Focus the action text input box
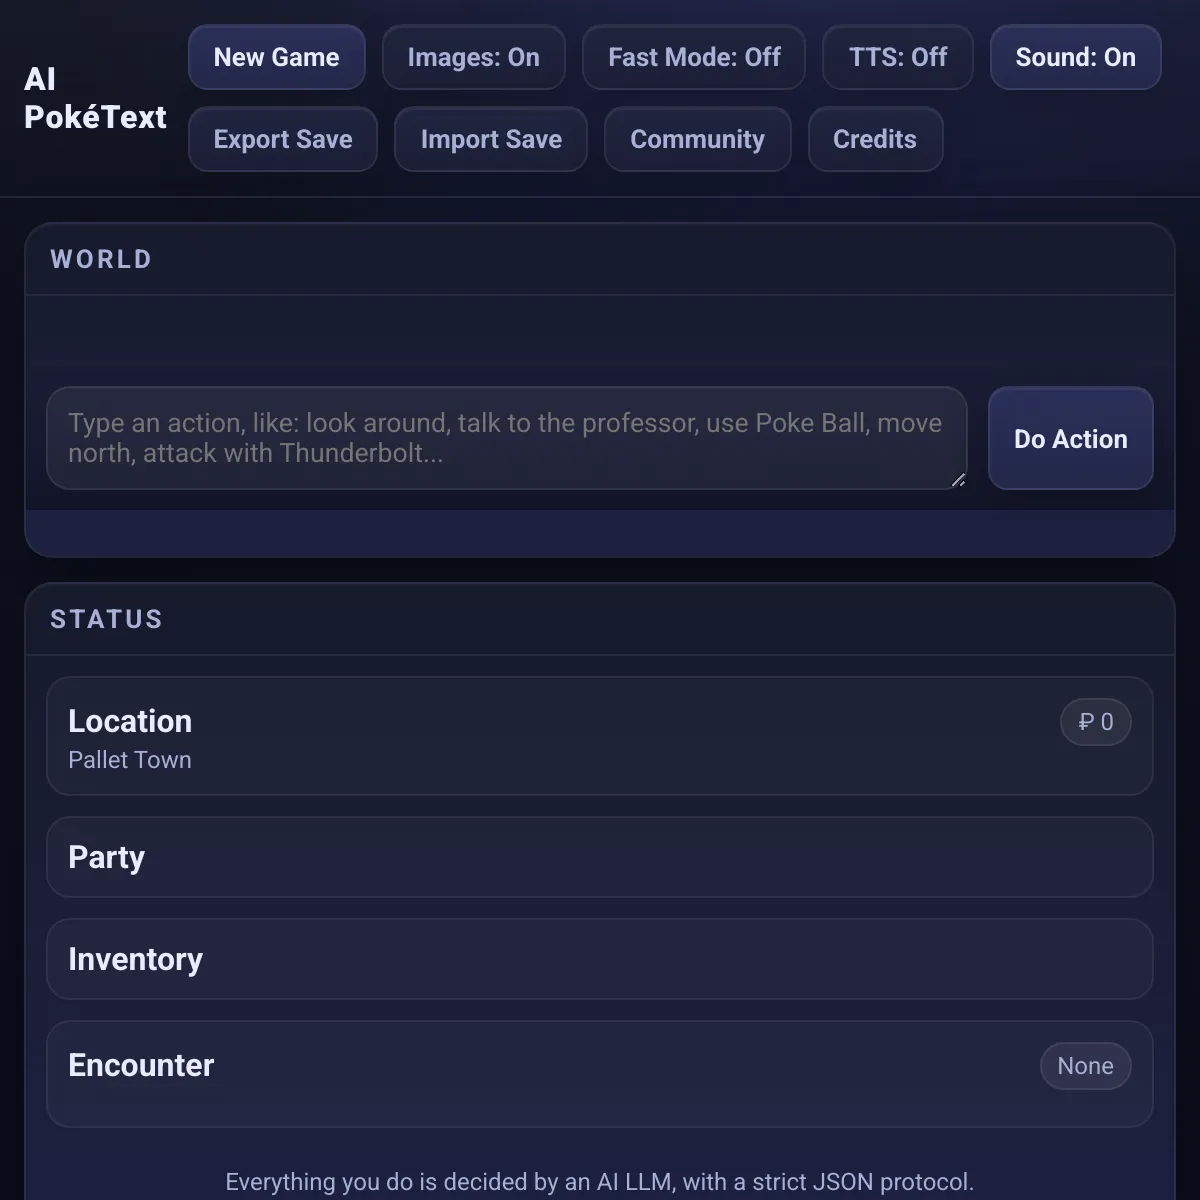The height and width of the screenshot is (1200, 1200). [x=506, y=438]
